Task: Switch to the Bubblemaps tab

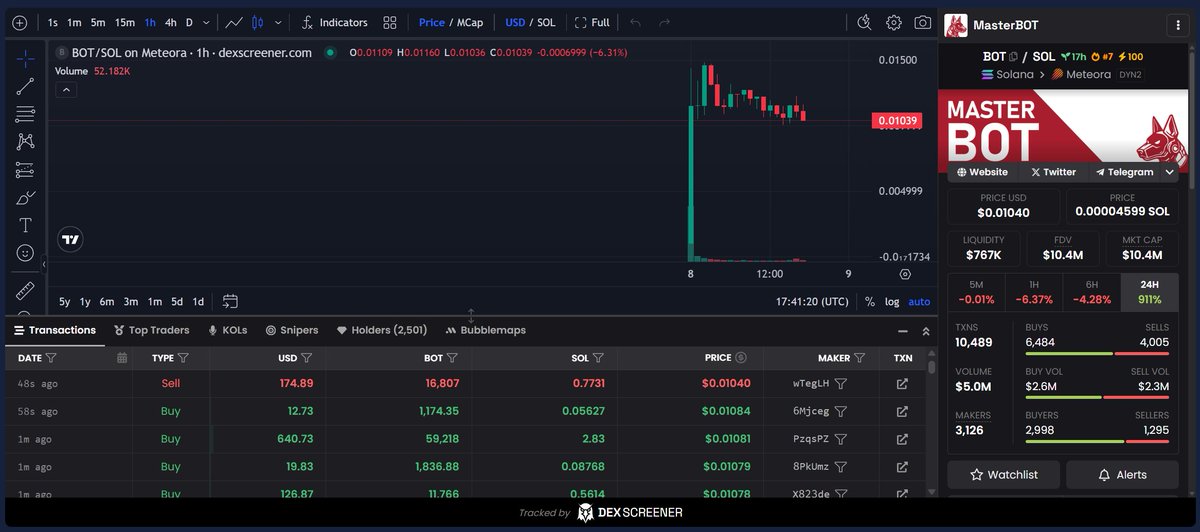Action: pos(485,330)
